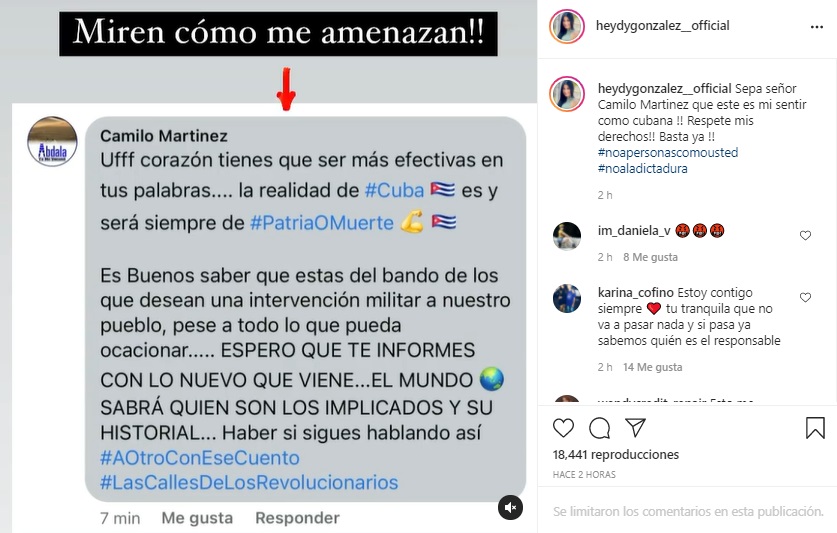Open the heydygonzalez__official username in header
Image resolution: width=837 pixels, height=533 pixels.
(662, 26)
